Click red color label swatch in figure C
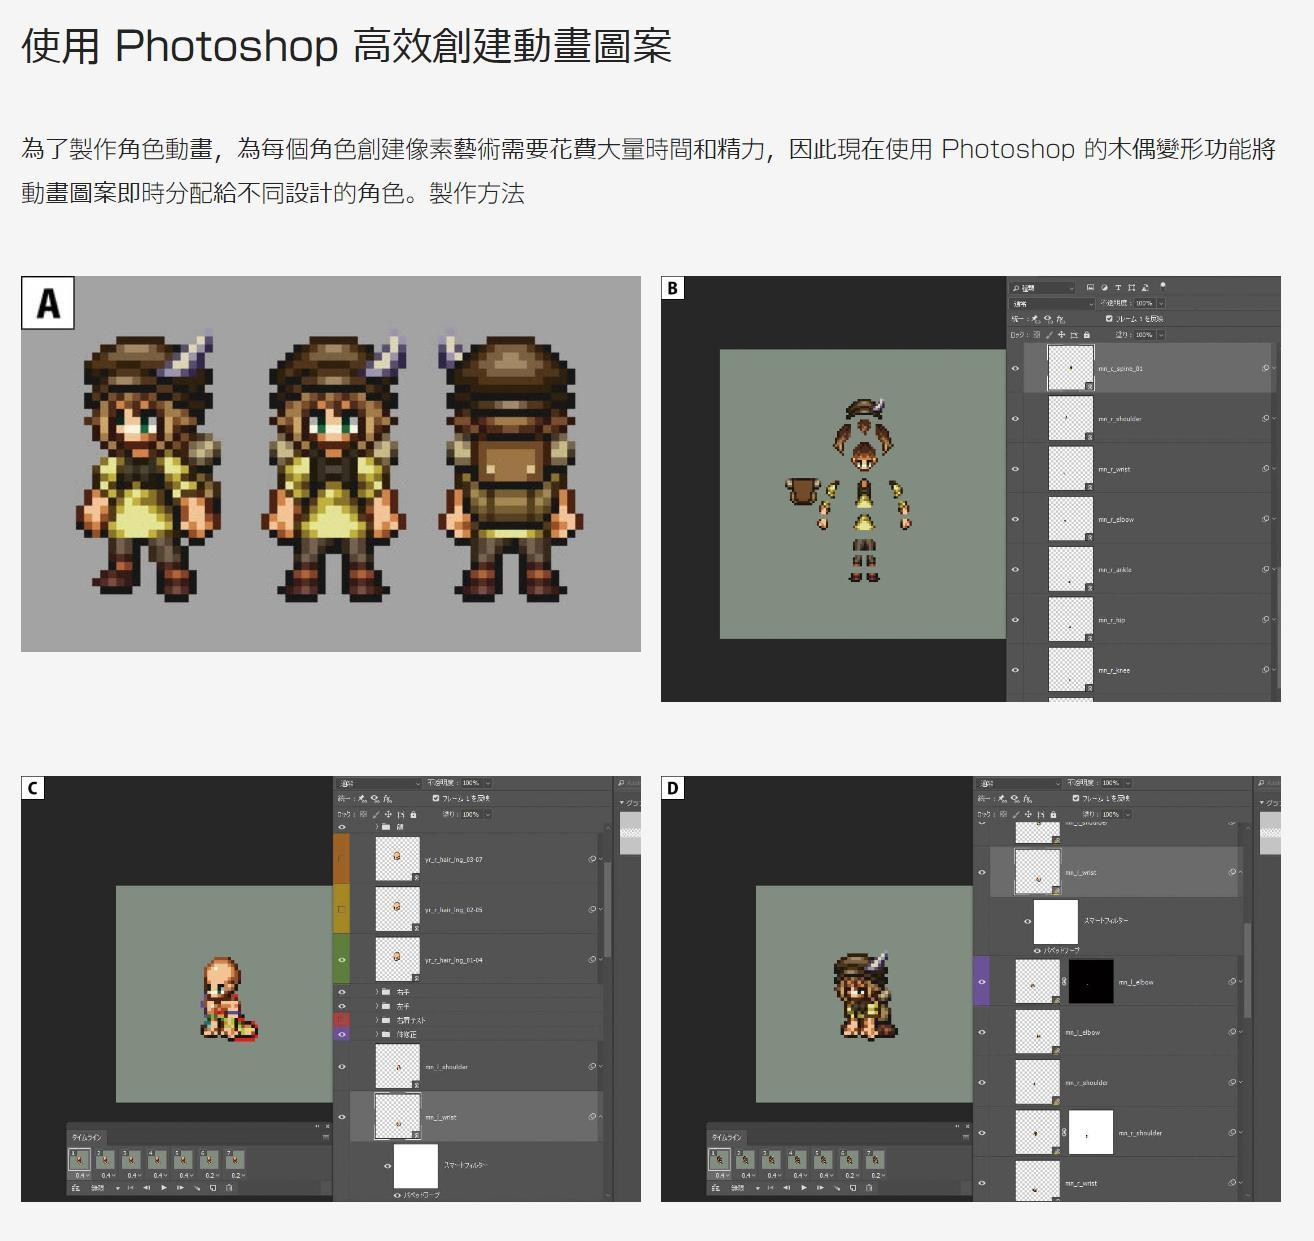This screenshot has width=1314, height=1241. pos(341,1020)
